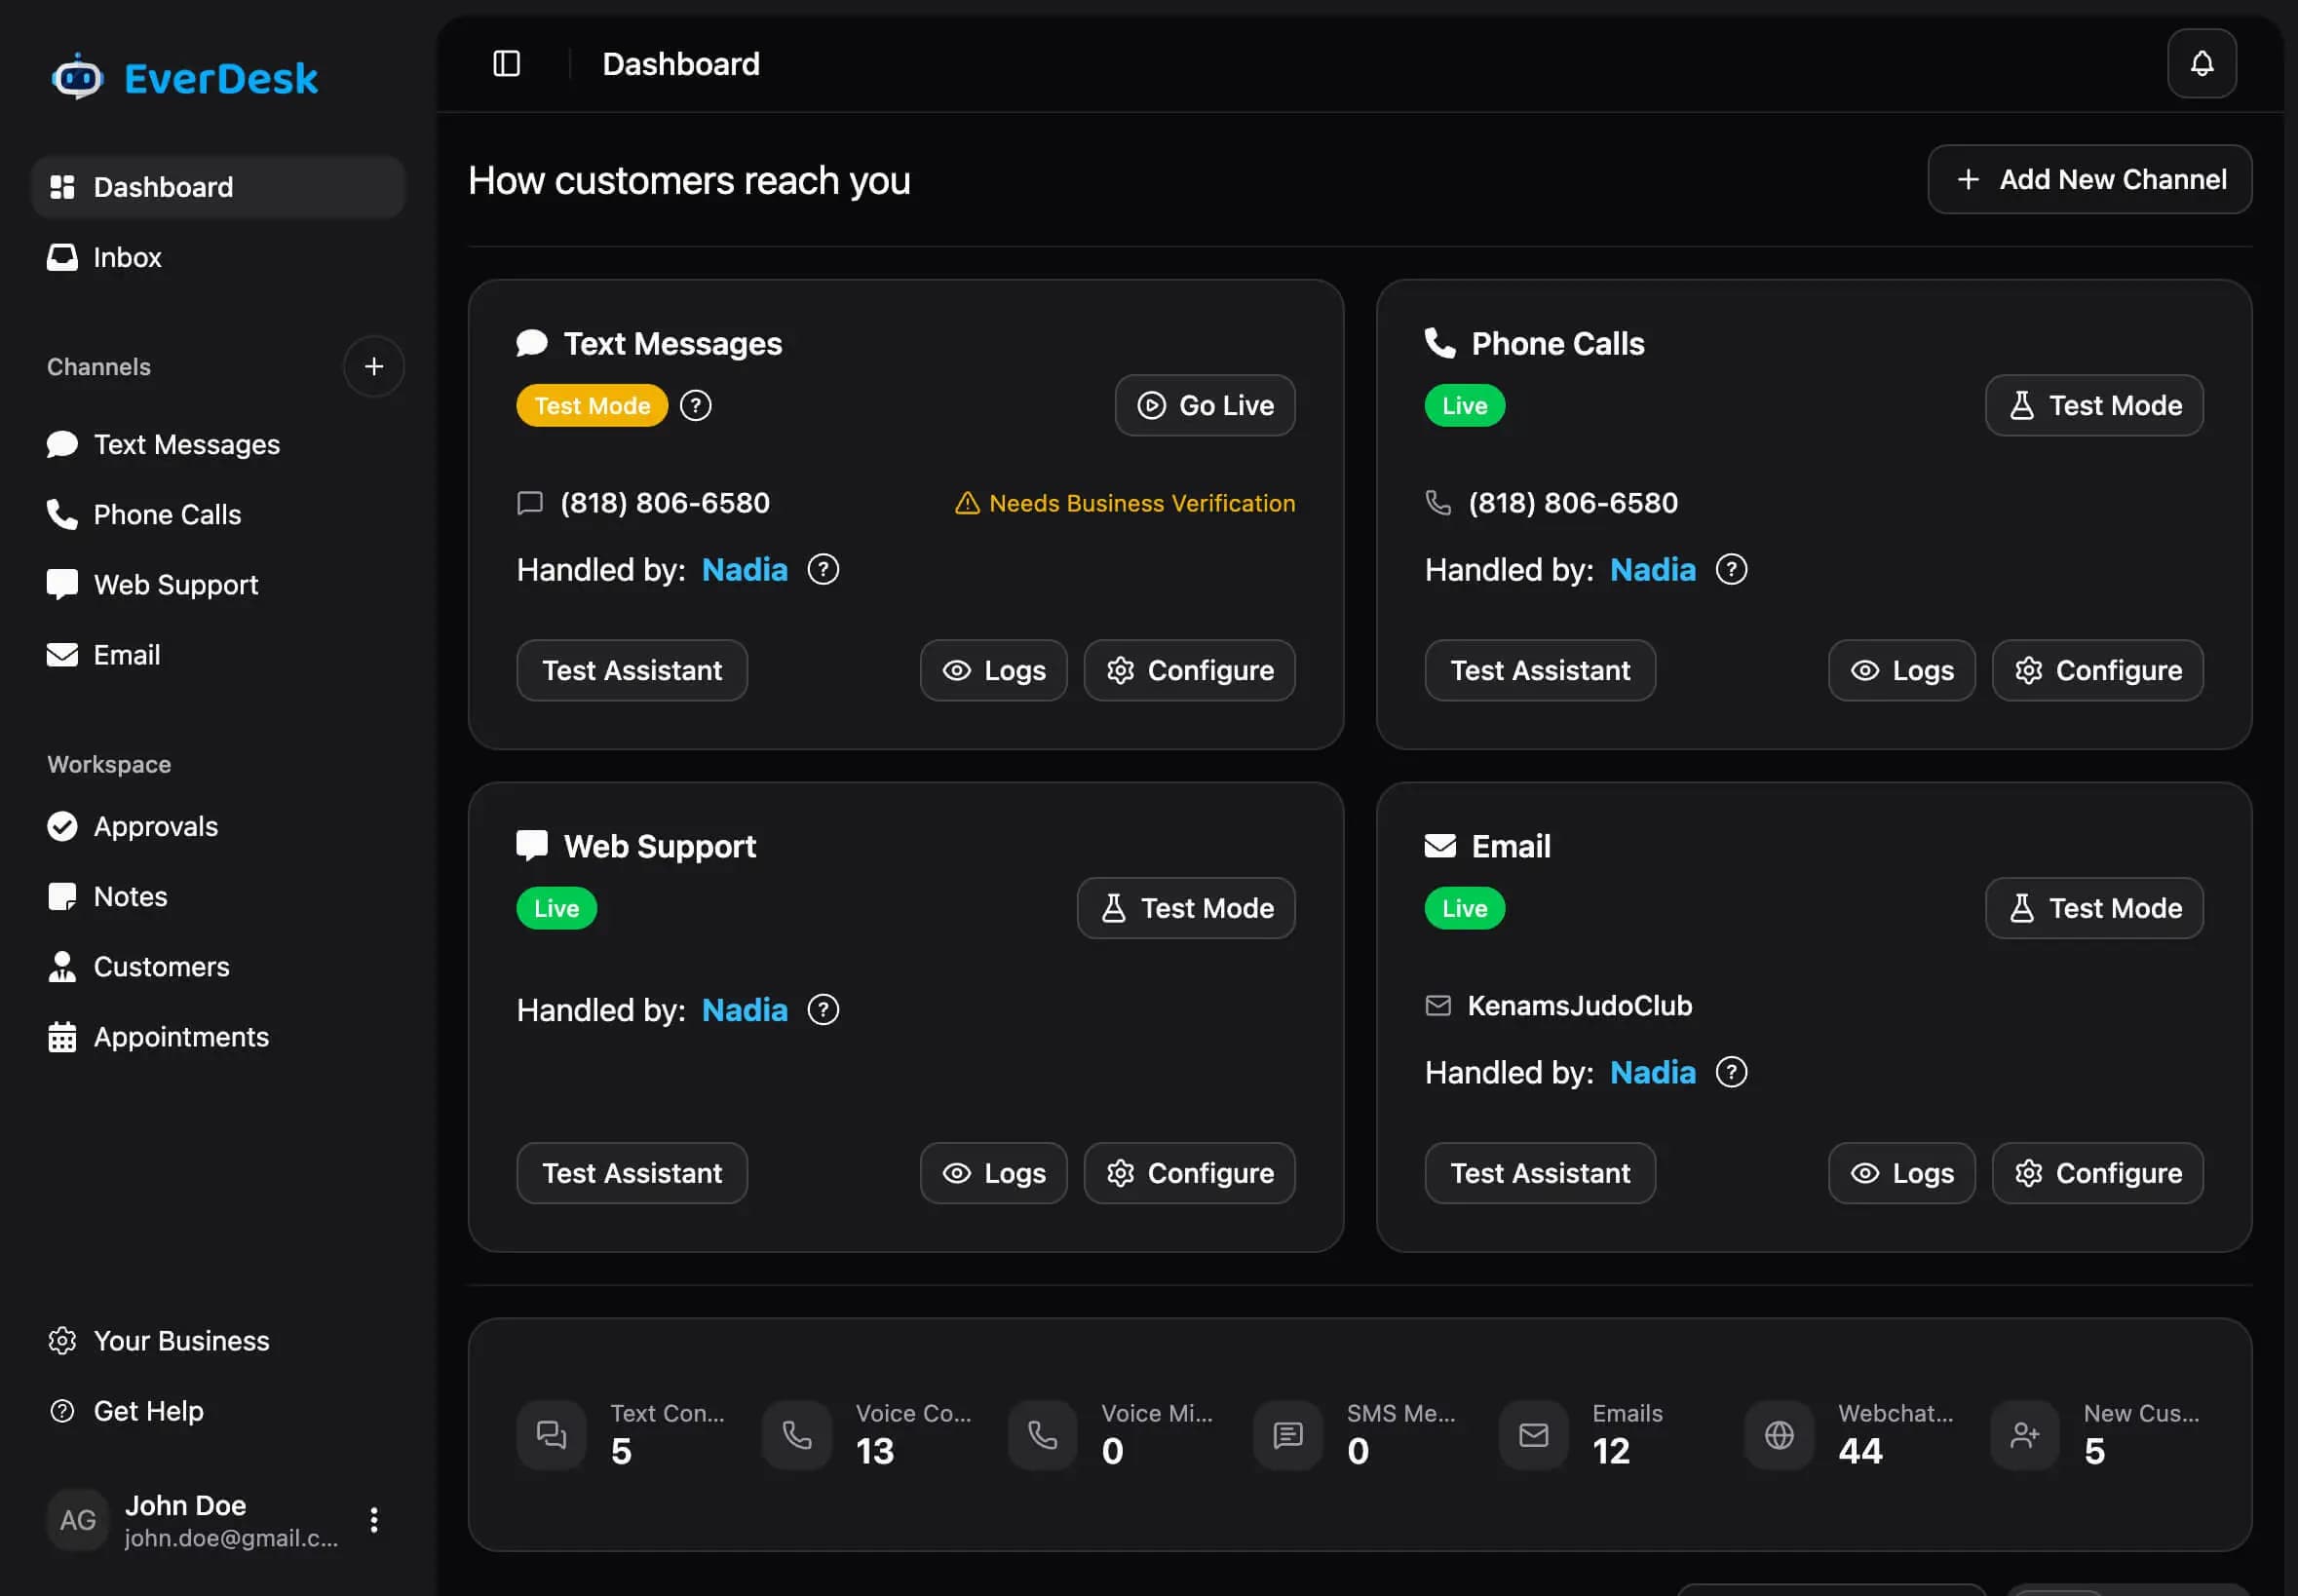This screenshot has width=2298, height=1596.
Task: Select the Text Messages channel in sidebar
Action: (186, 444)
